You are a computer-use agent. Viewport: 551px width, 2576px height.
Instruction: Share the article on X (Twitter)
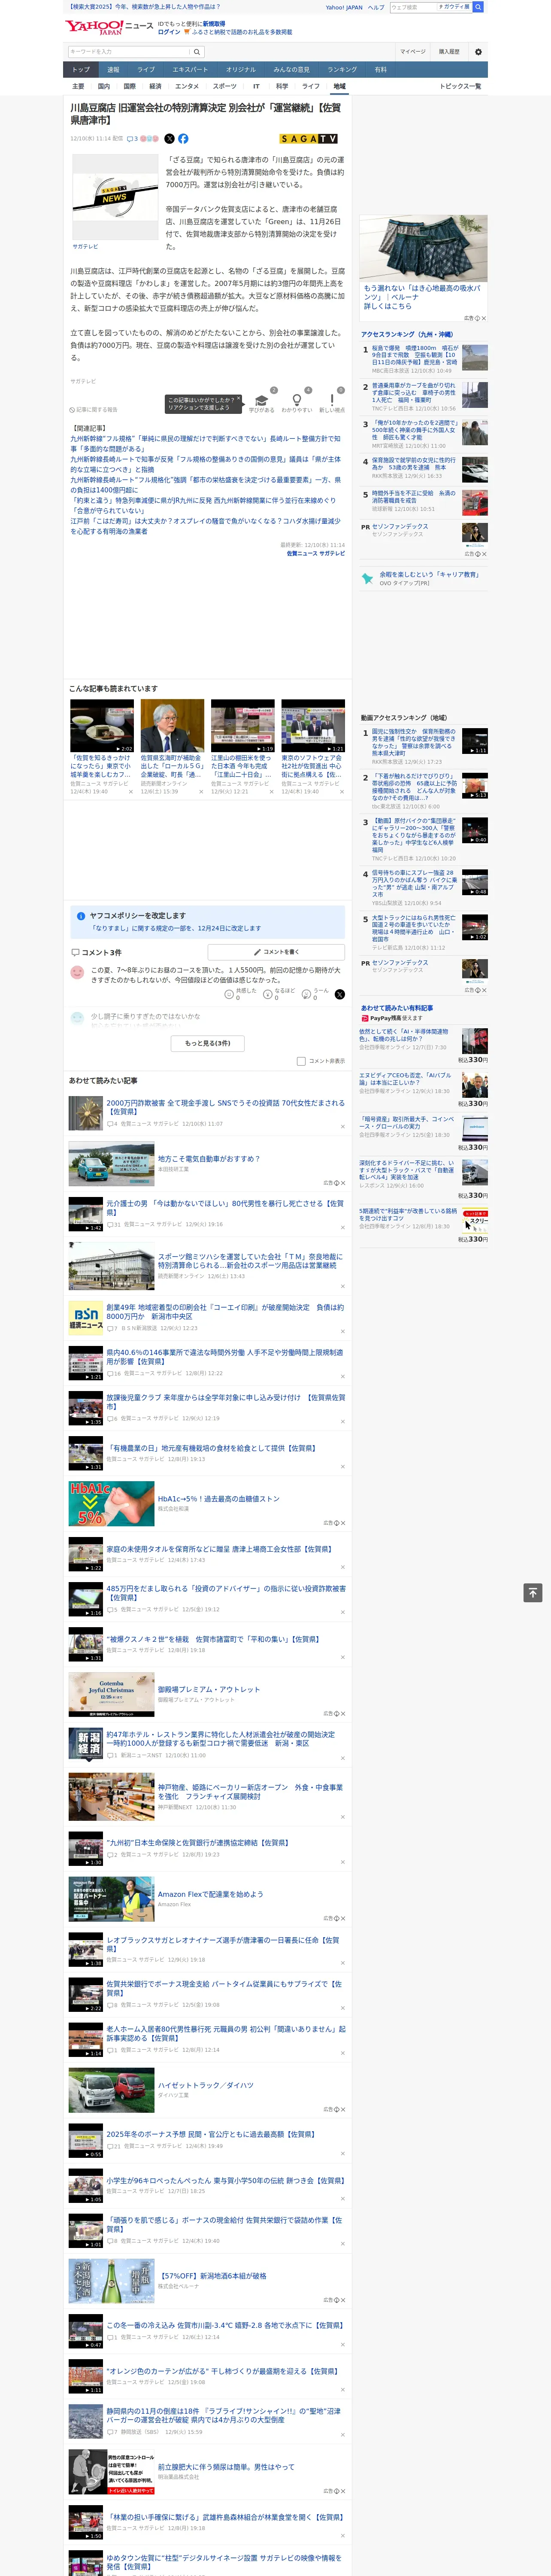click(169, 139)
